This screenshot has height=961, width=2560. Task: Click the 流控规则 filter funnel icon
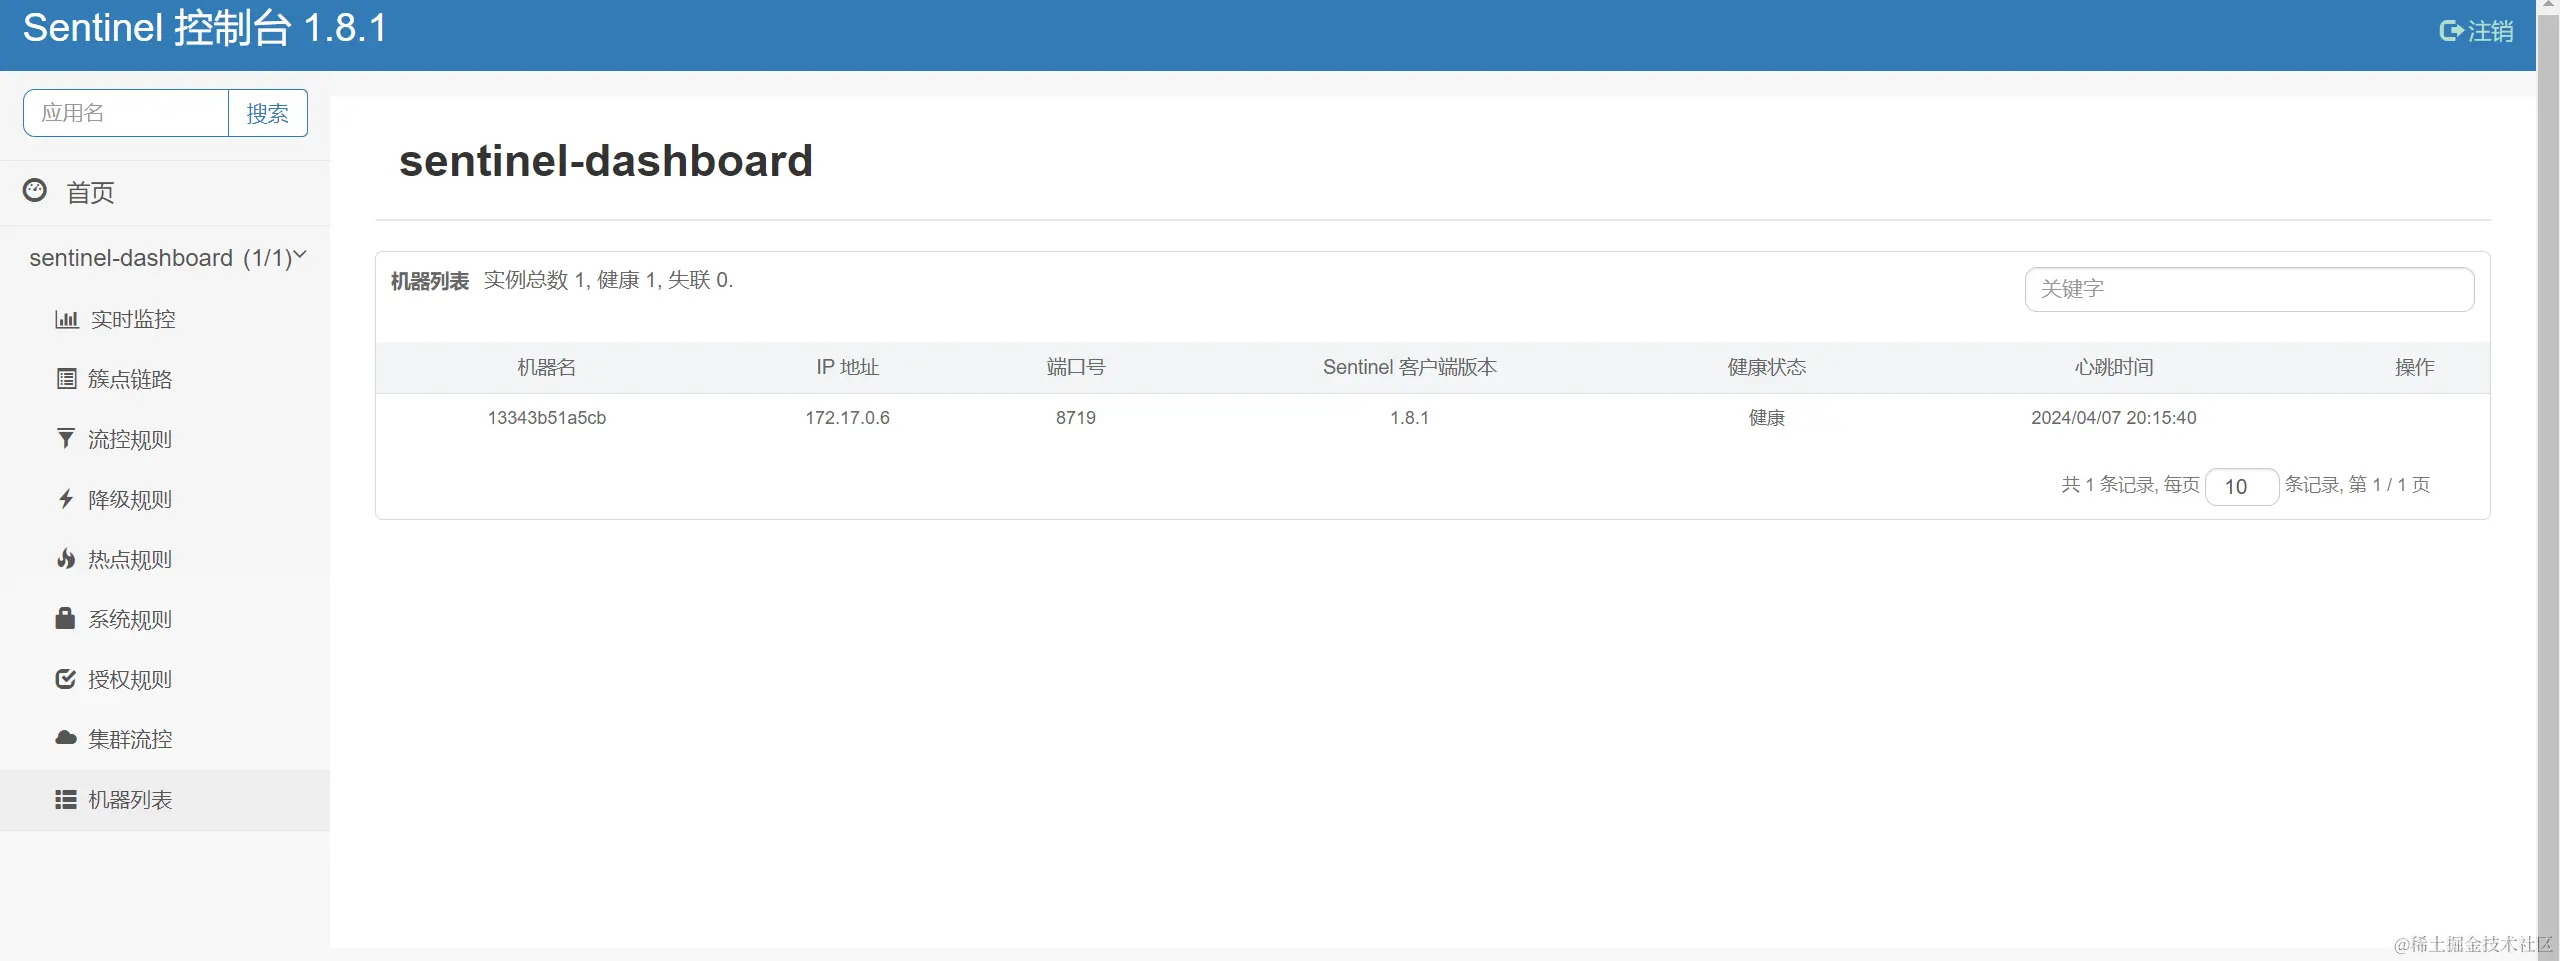(66, 439)
